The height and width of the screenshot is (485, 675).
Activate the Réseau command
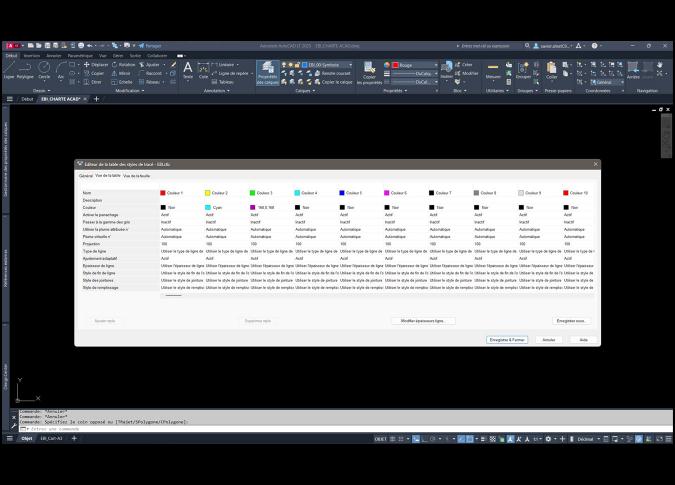(150, 82)
